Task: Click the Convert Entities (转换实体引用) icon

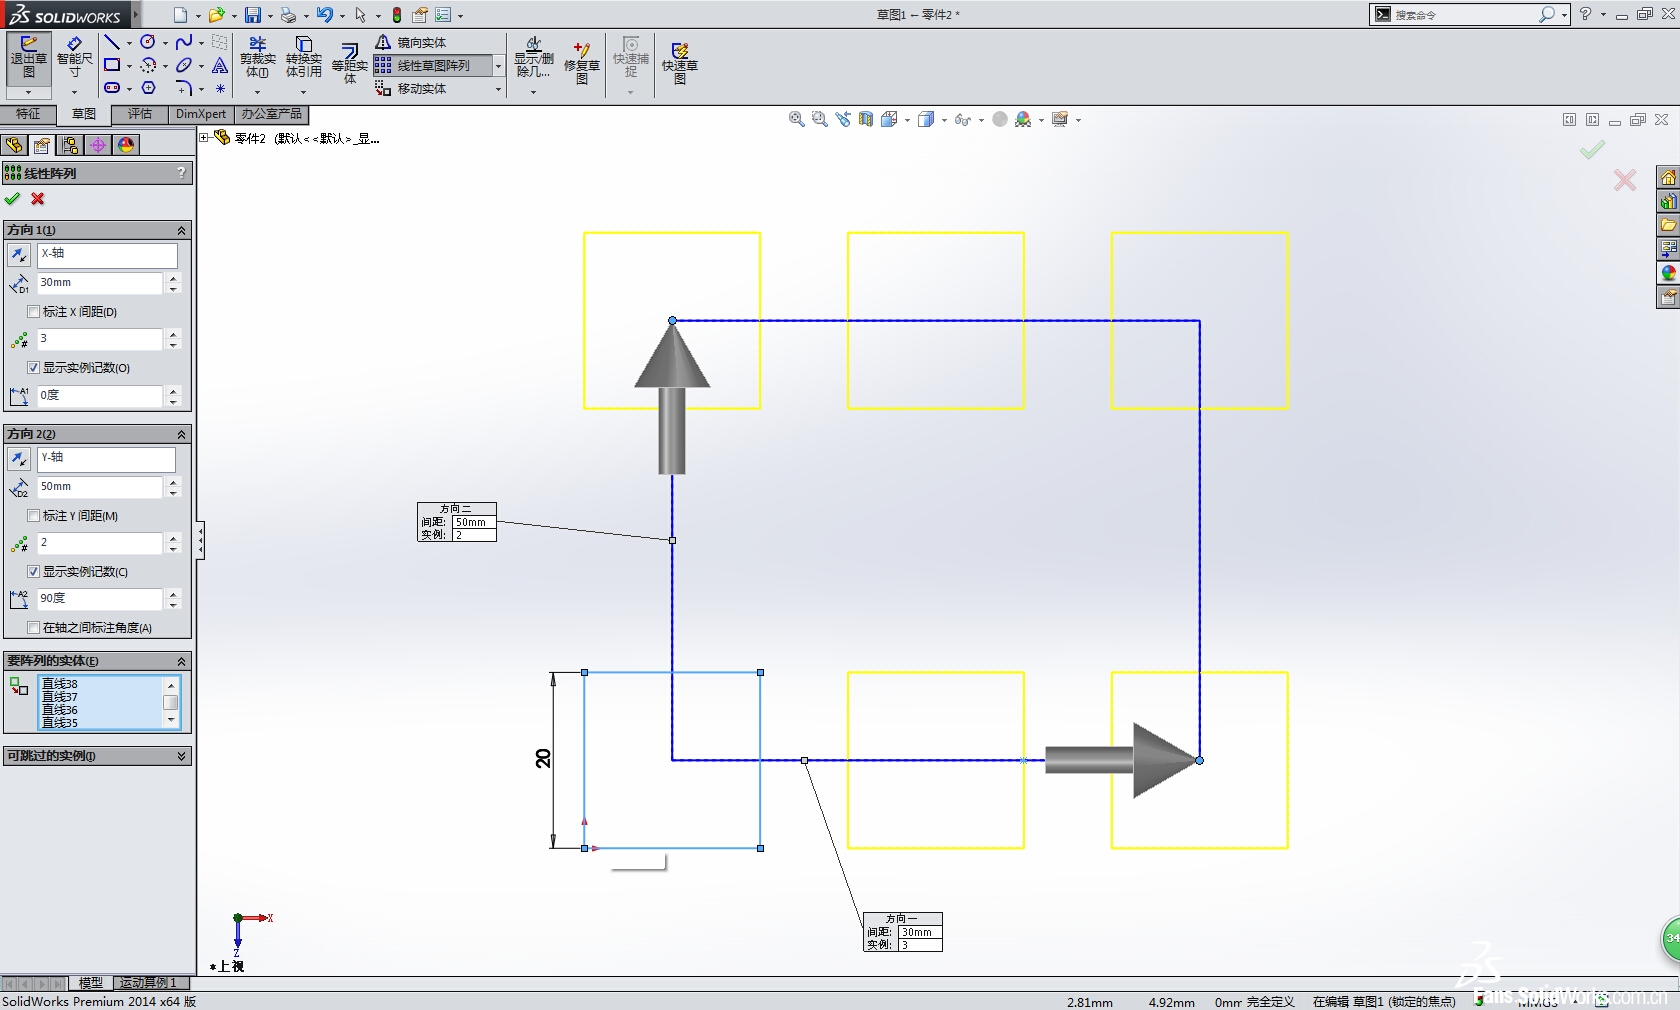Action: tap(304, 58)
